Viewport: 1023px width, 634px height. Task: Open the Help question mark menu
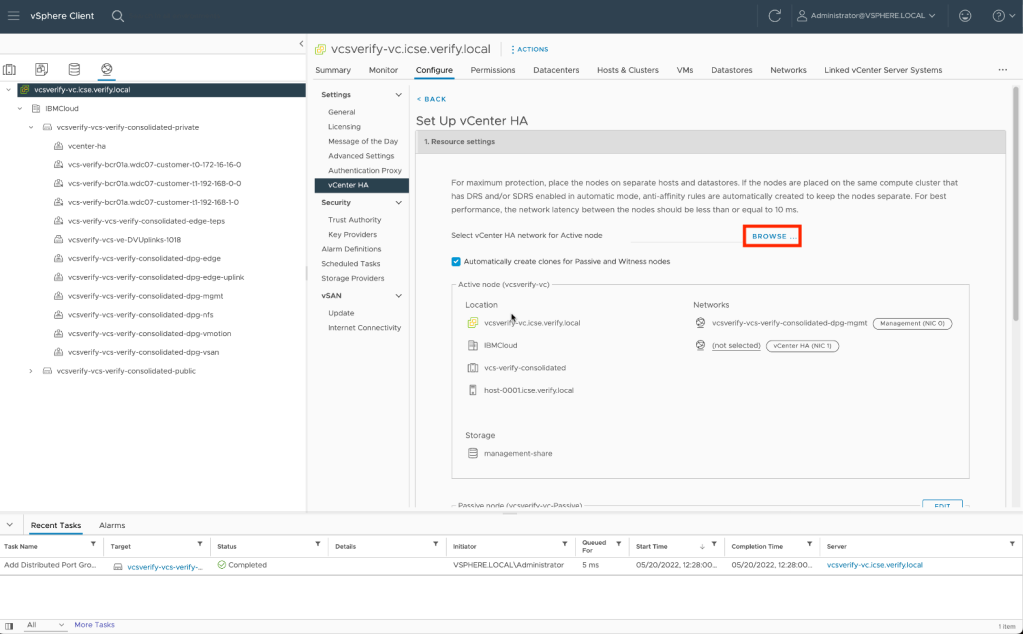click(x=1001, y=16)
